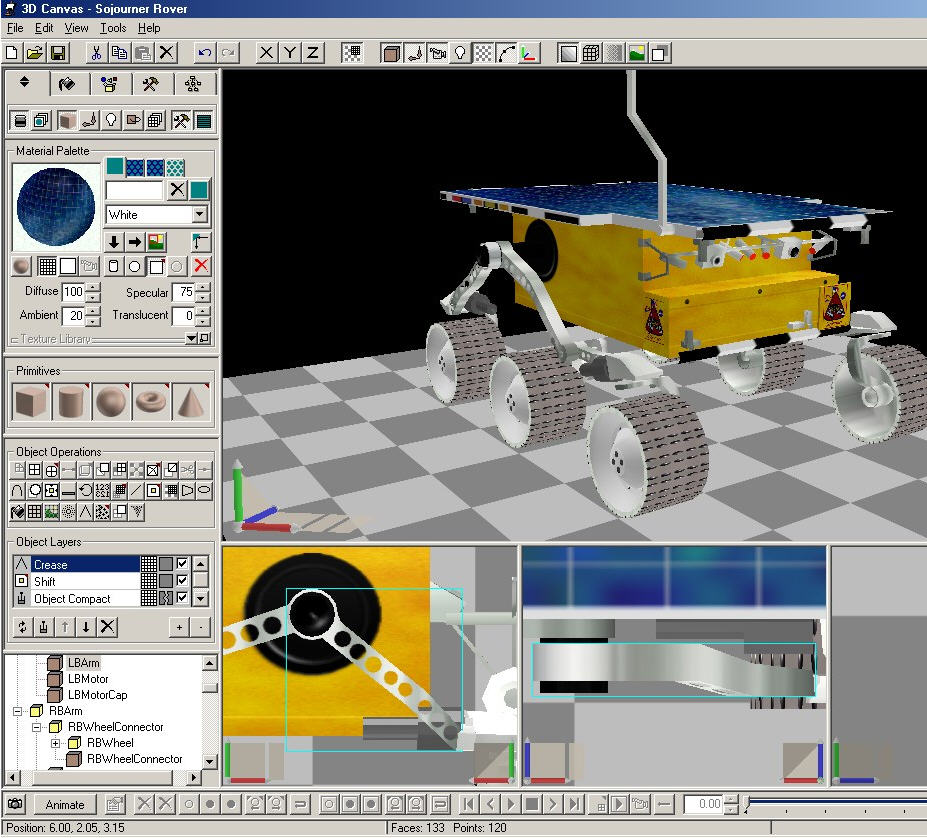This screenshot has height=838, width=927.
Task: Click the light bulb icon in top toolbar
Action: pos(460,53)
